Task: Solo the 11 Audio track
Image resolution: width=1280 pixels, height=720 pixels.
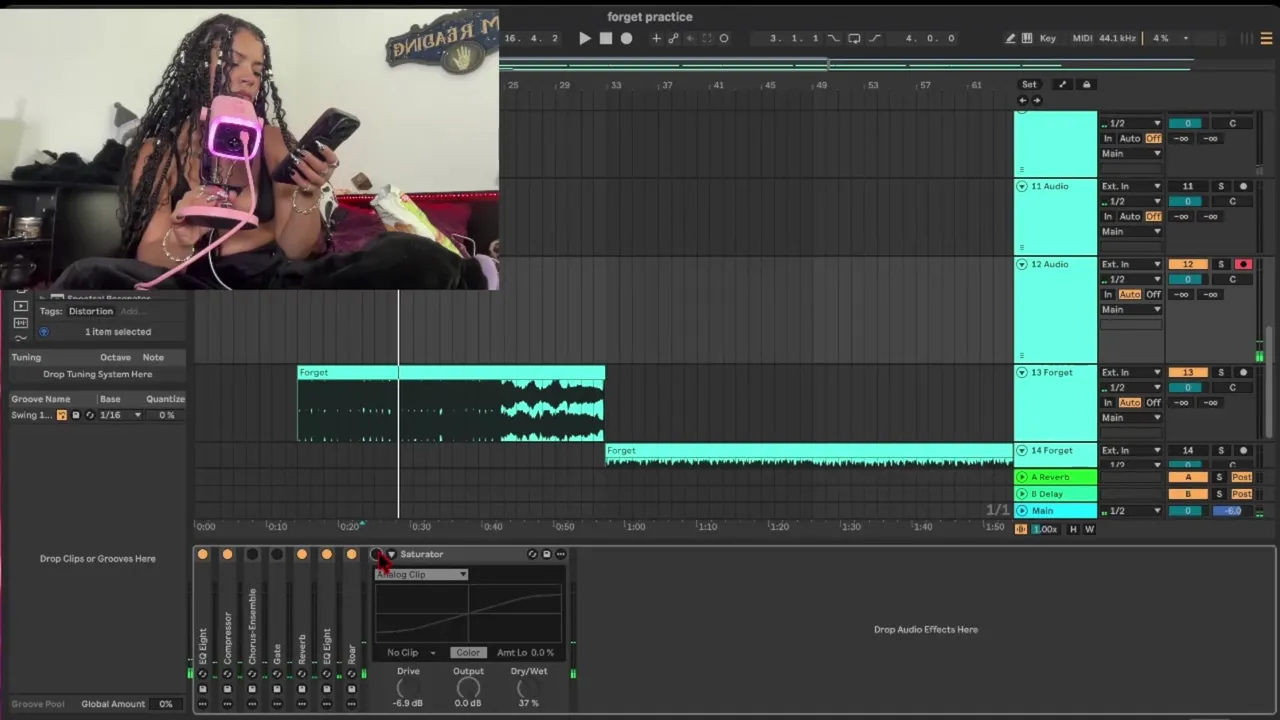Action: point(1220,186)
